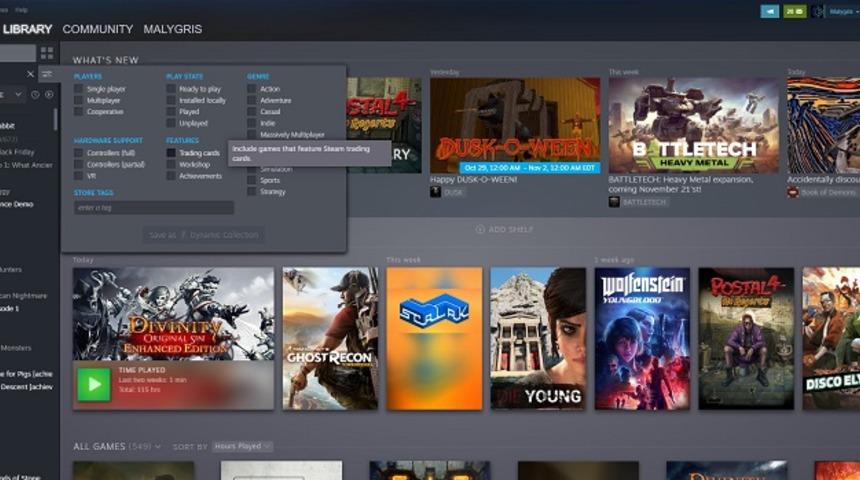Follow the BATTLETECH game link
The height and width of the screenshot is (480, 860).
pos(644,202)
